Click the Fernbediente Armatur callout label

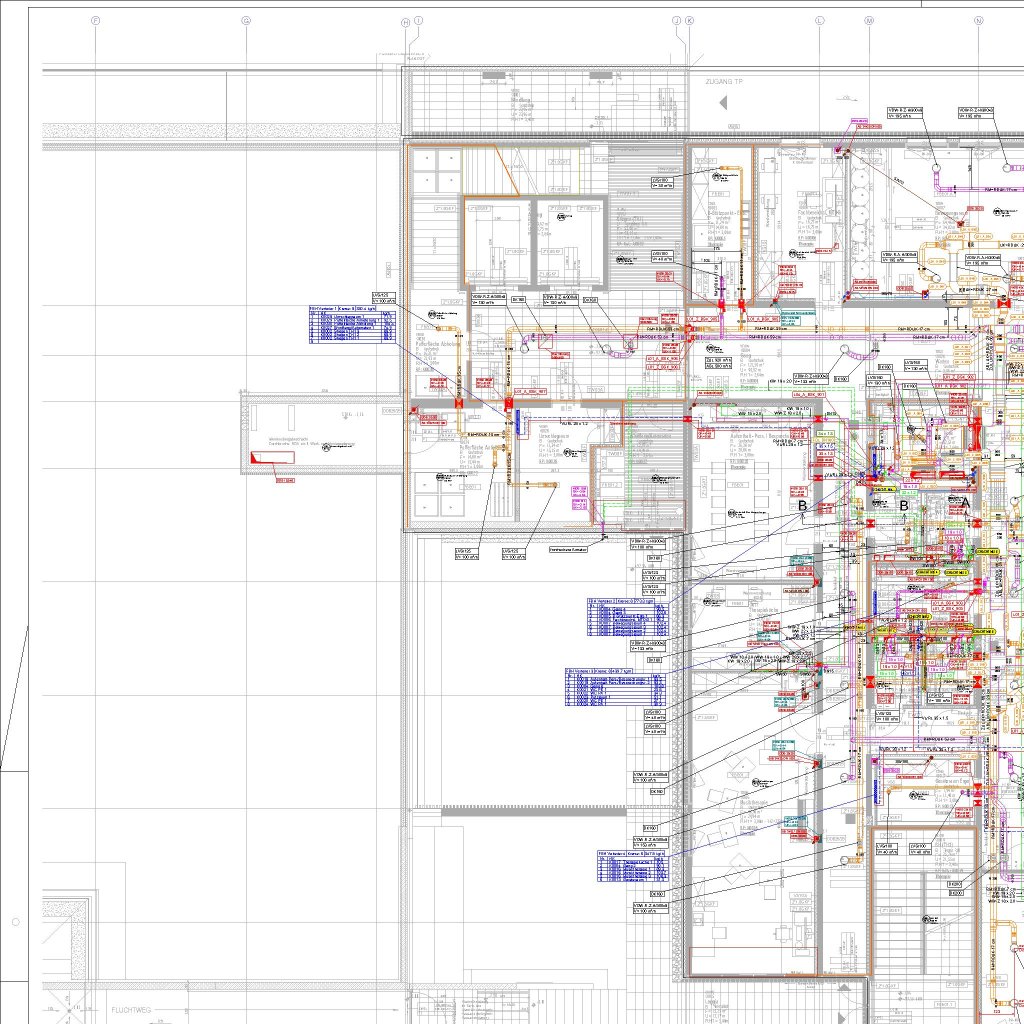[568, 550]
